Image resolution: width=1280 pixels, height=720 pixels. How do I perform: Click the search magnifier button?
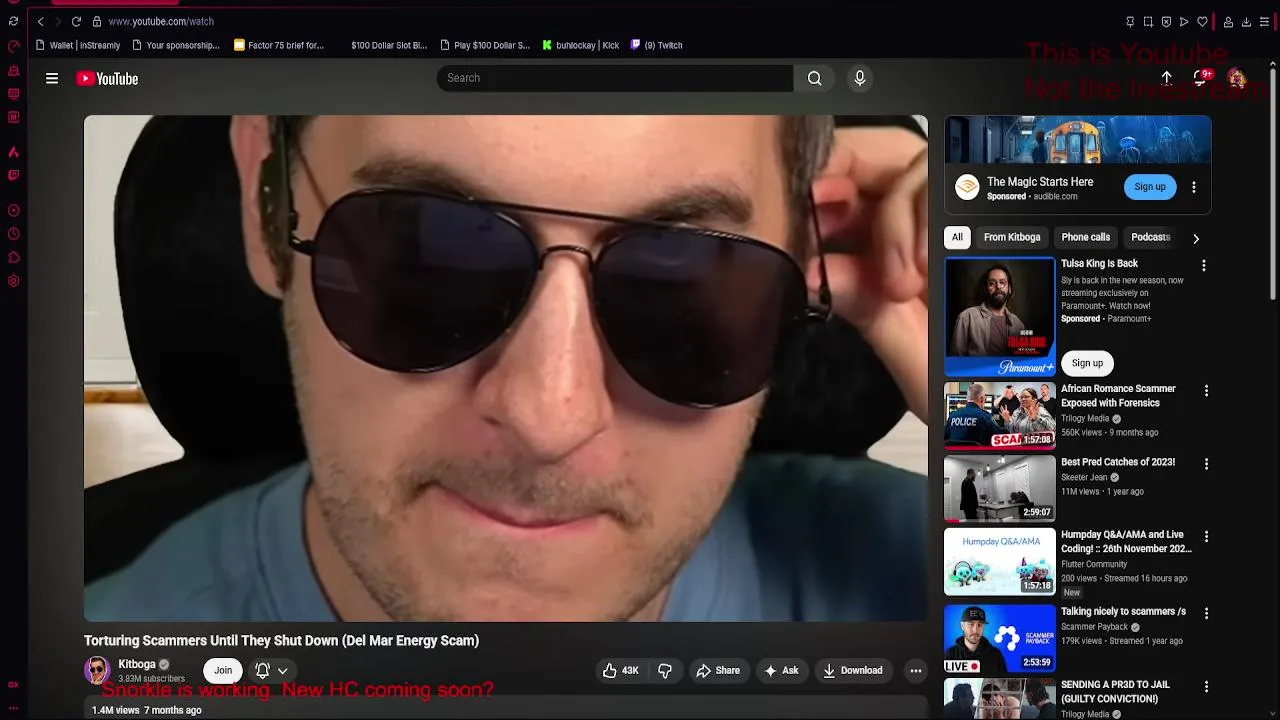point(815,78)
